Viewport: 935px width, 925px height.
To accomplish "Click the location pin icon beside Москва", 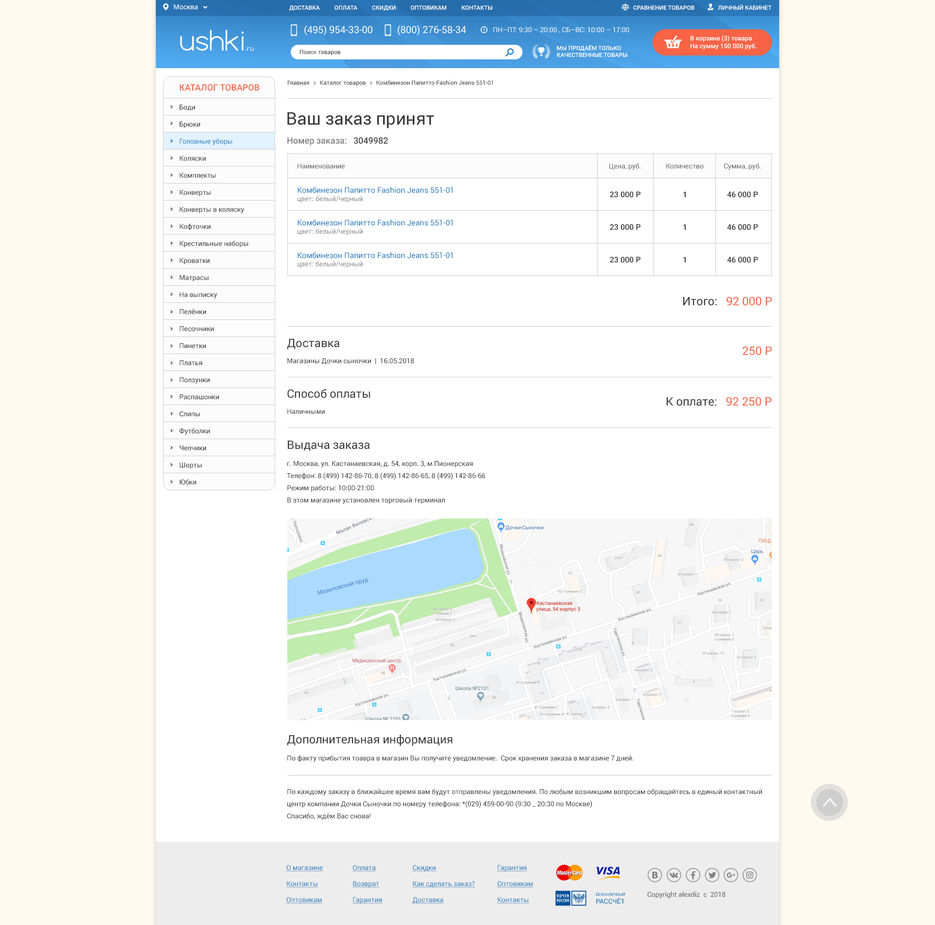I will pos(166,7).
